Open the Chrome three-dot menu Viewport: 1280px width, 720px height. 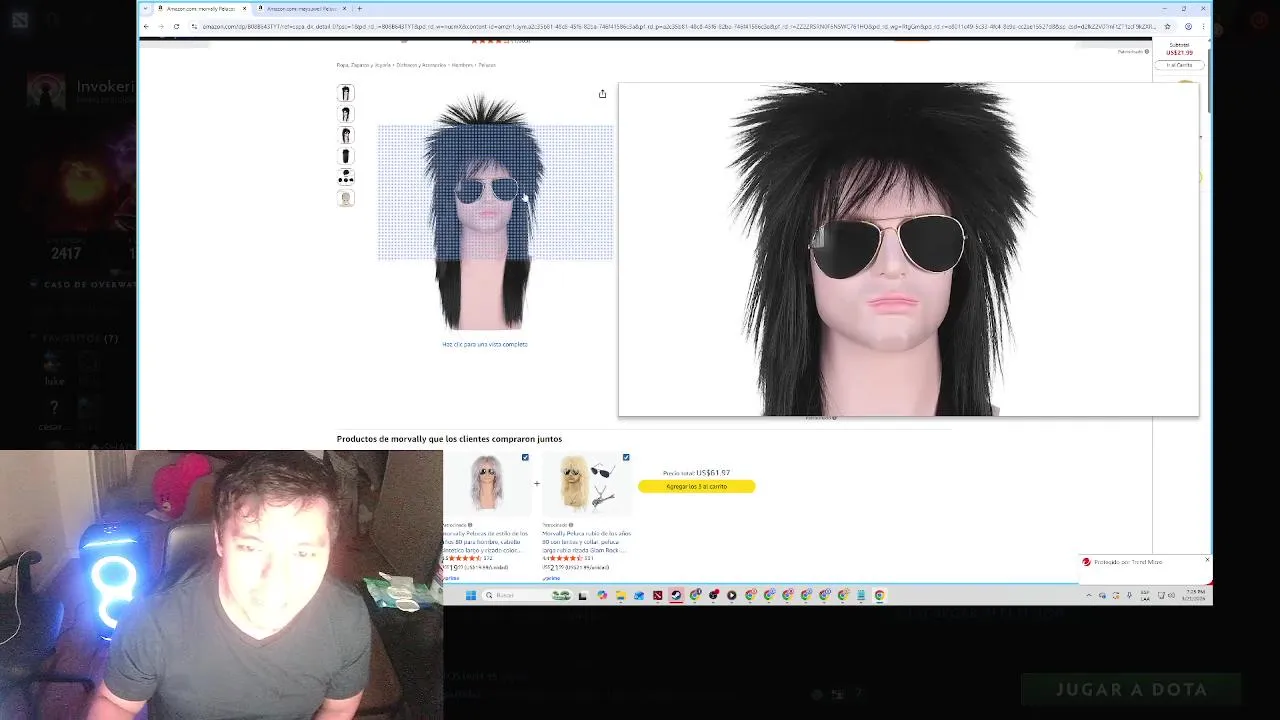[1204, 26]
